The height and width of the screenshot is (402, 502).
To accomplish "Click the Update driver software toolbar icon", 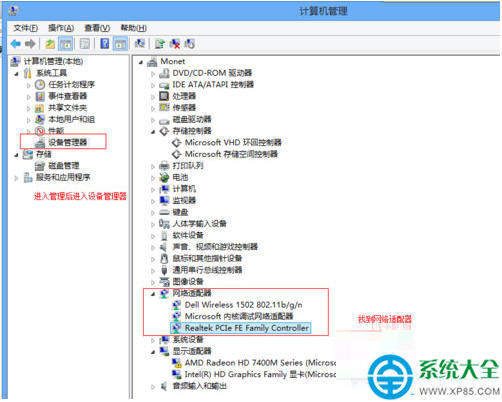I will pos(160,44).
